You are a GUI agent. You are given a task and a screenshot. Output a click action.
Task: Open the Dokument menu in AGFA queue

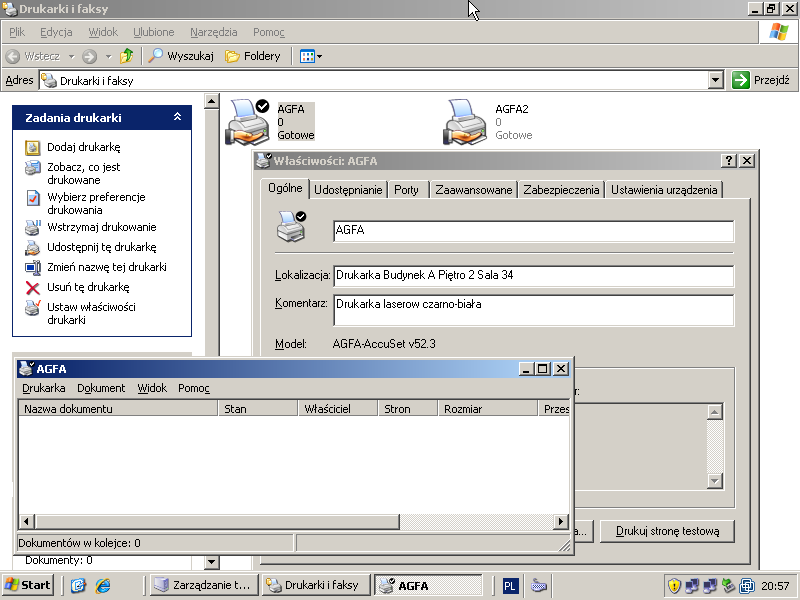pyautogui.click(x=101, y=388)
